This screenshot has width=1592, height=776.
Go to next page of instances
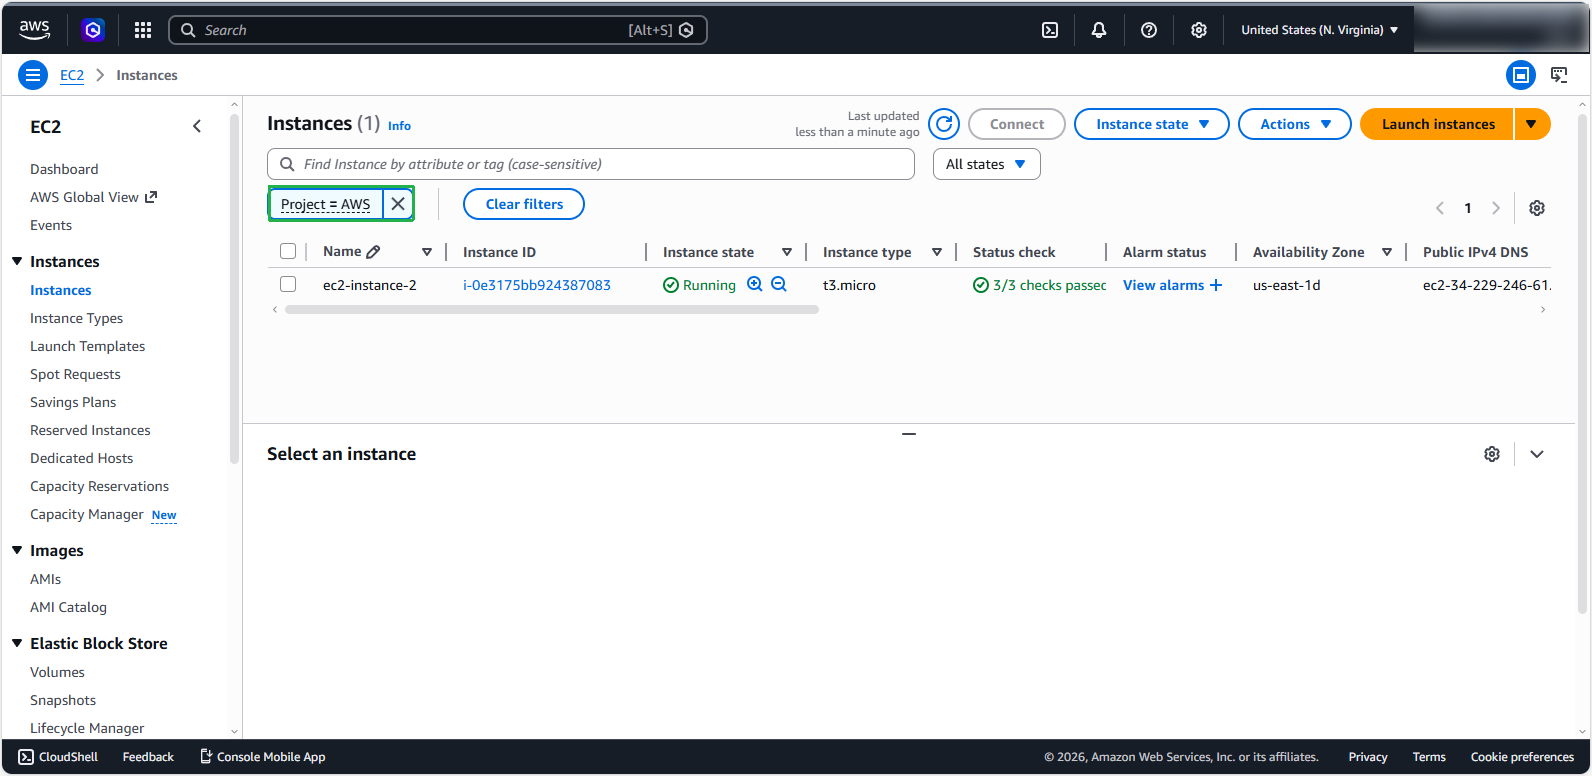pyautogui.click(x=1496, y=208)
